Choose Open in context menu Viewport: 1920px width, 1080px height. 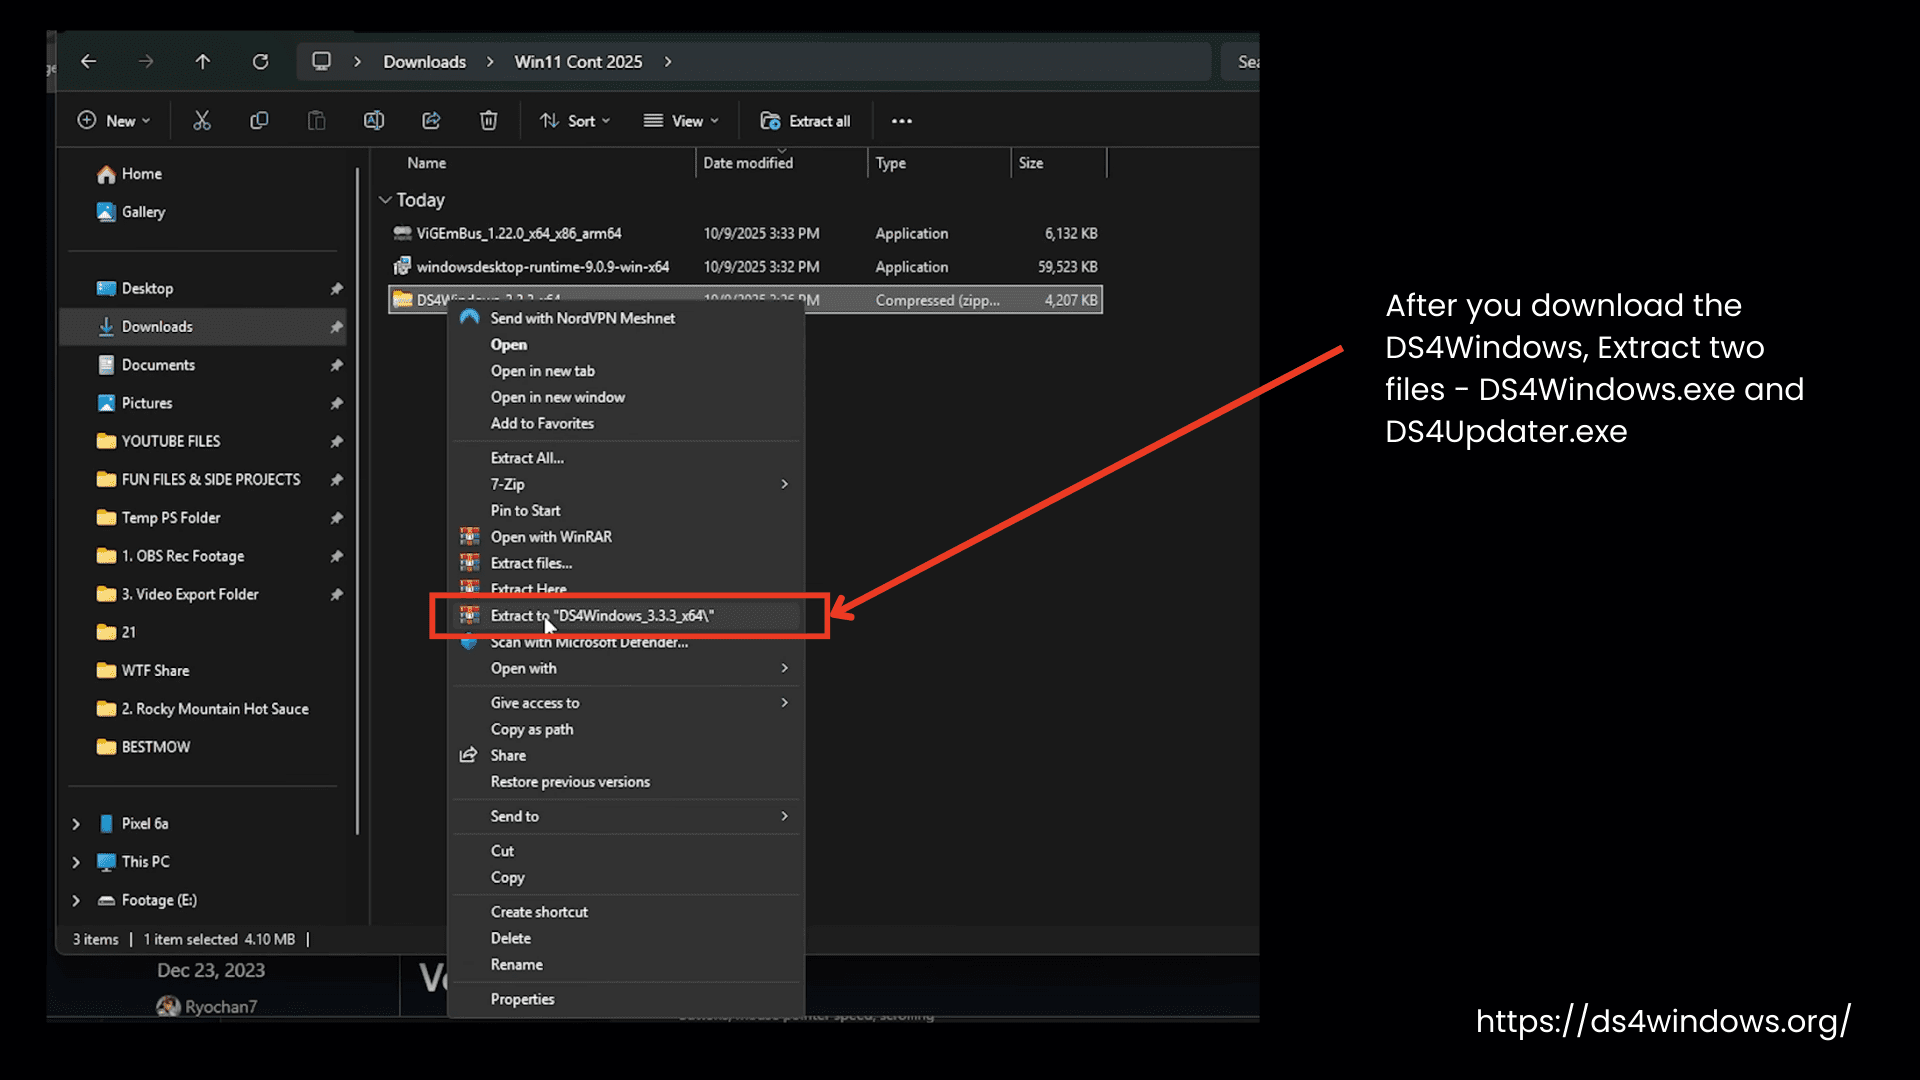625,345
